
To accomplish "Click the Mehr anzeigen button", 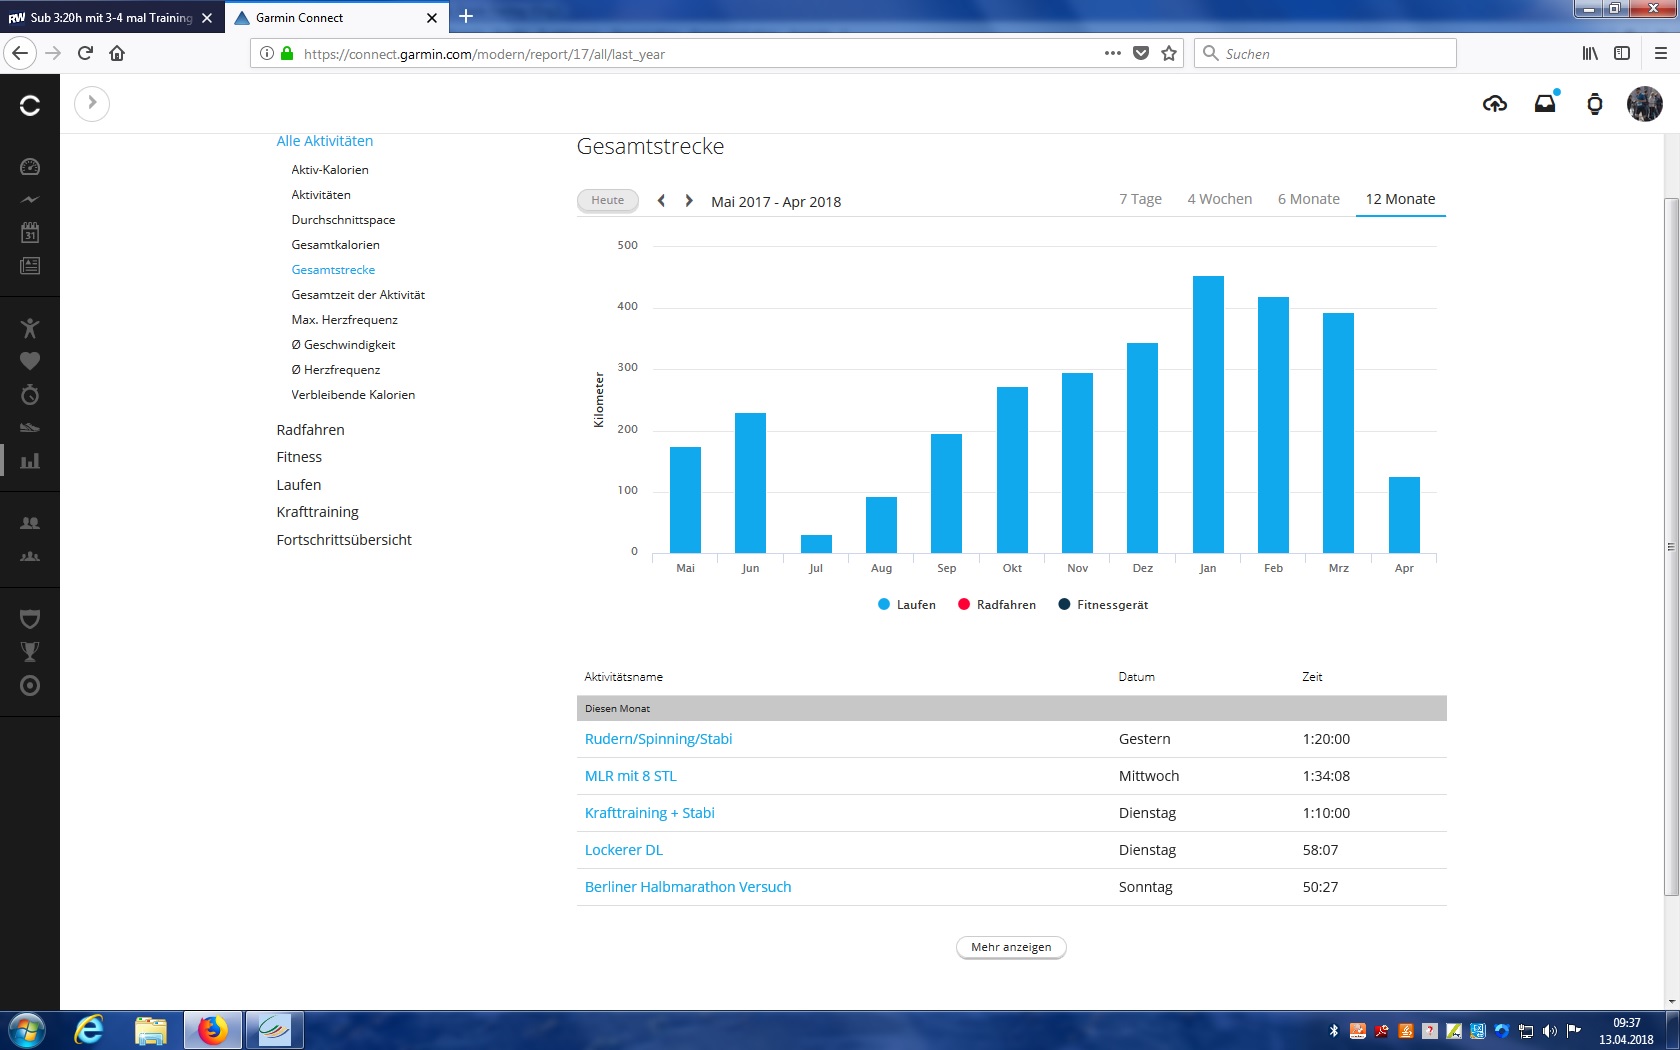I will [1011, 947].
